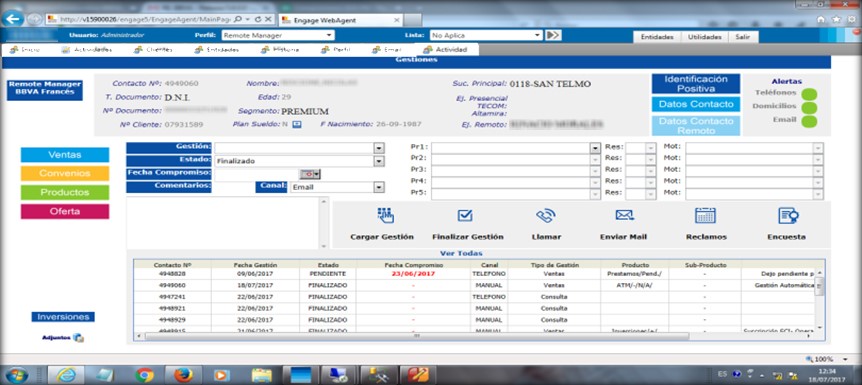Click the Plan Sueldo card icon
The height and width of the screenshot is (385, 862).
(x=297, y=124)
